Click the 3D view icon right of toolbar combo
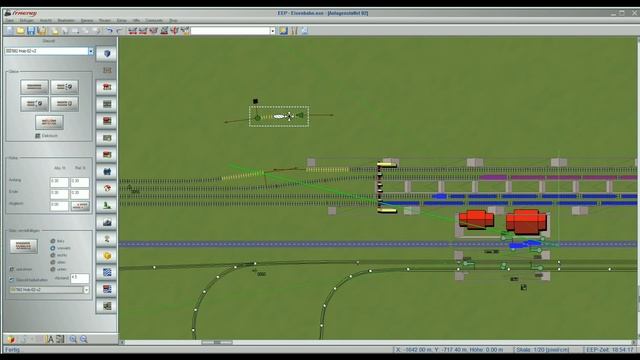Viewport: 640px width, 360px height. tap(283, 31)
